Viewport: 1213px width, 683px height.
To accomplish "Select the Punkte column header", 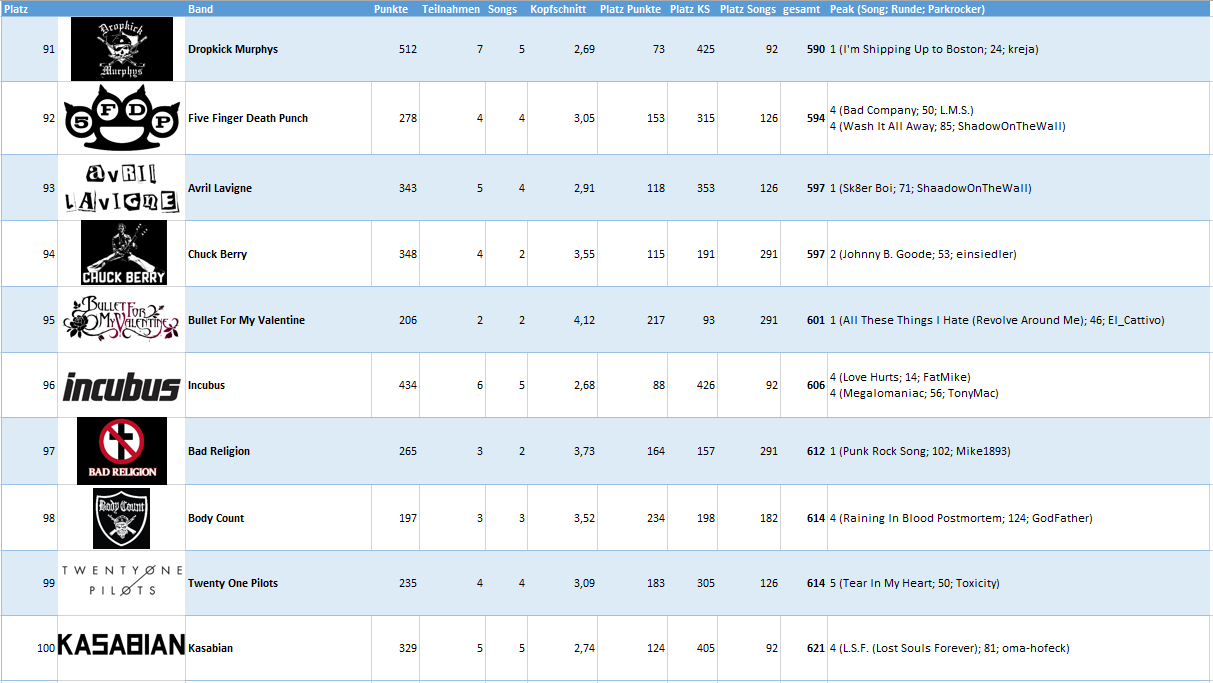I will click(391, 9).
